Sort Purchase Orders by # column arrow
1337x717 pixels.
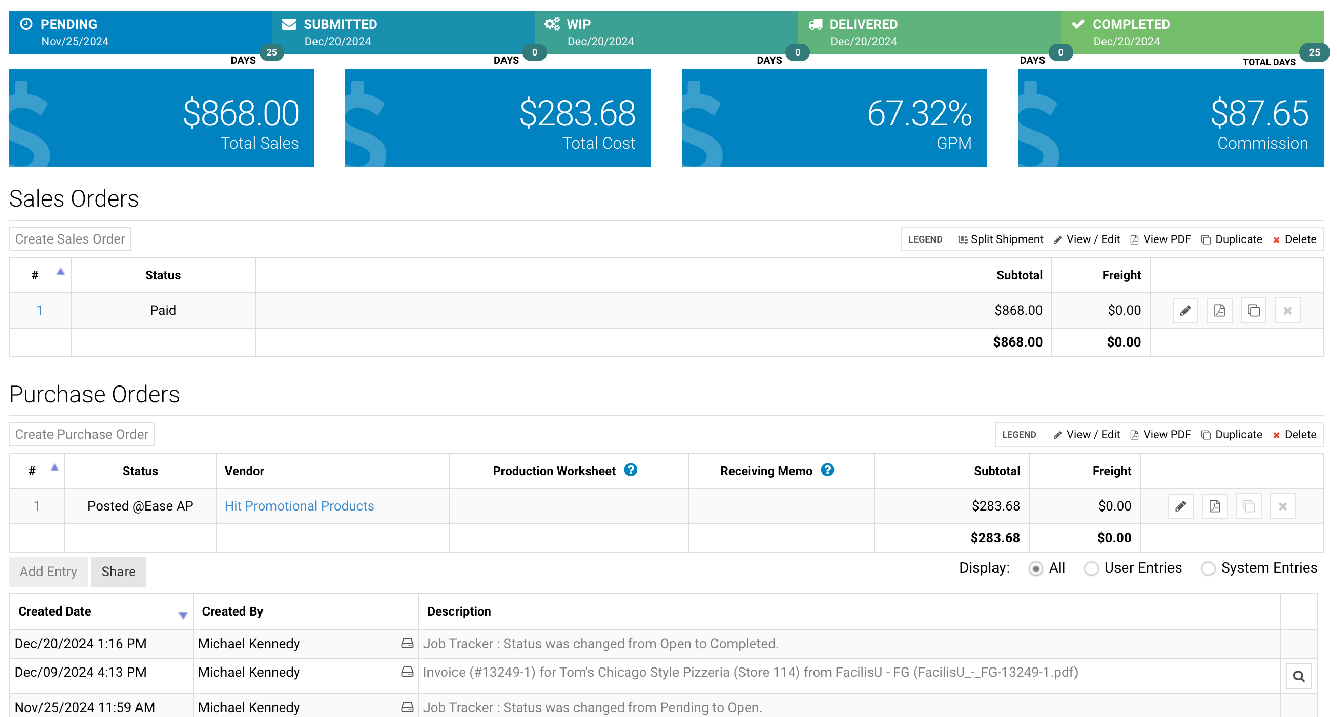pos(55,467)
